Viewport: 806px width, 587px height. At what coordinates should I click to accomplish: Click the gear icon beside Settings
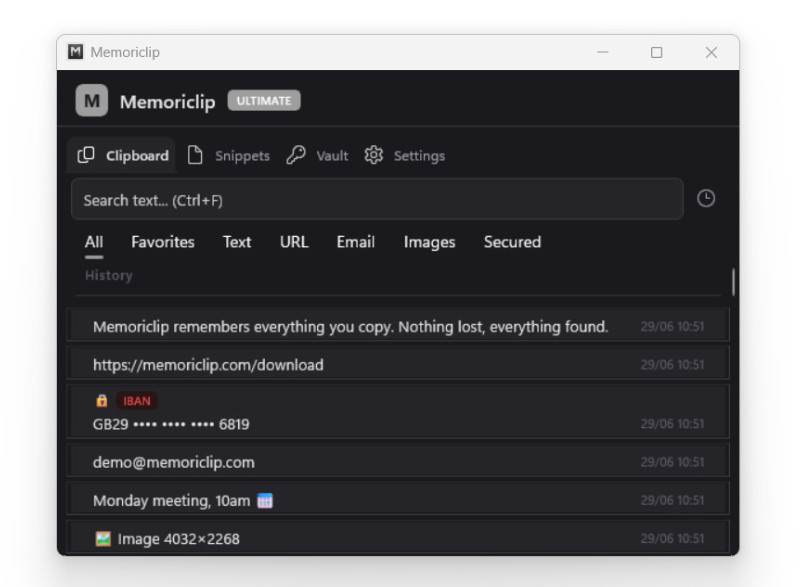(374, 155)
